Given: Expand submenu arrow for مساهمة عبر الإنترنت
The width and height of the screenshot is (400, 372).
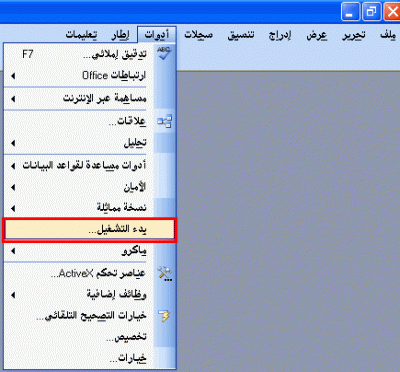Looking at the screenshot, I should click(x=13, y=99).
